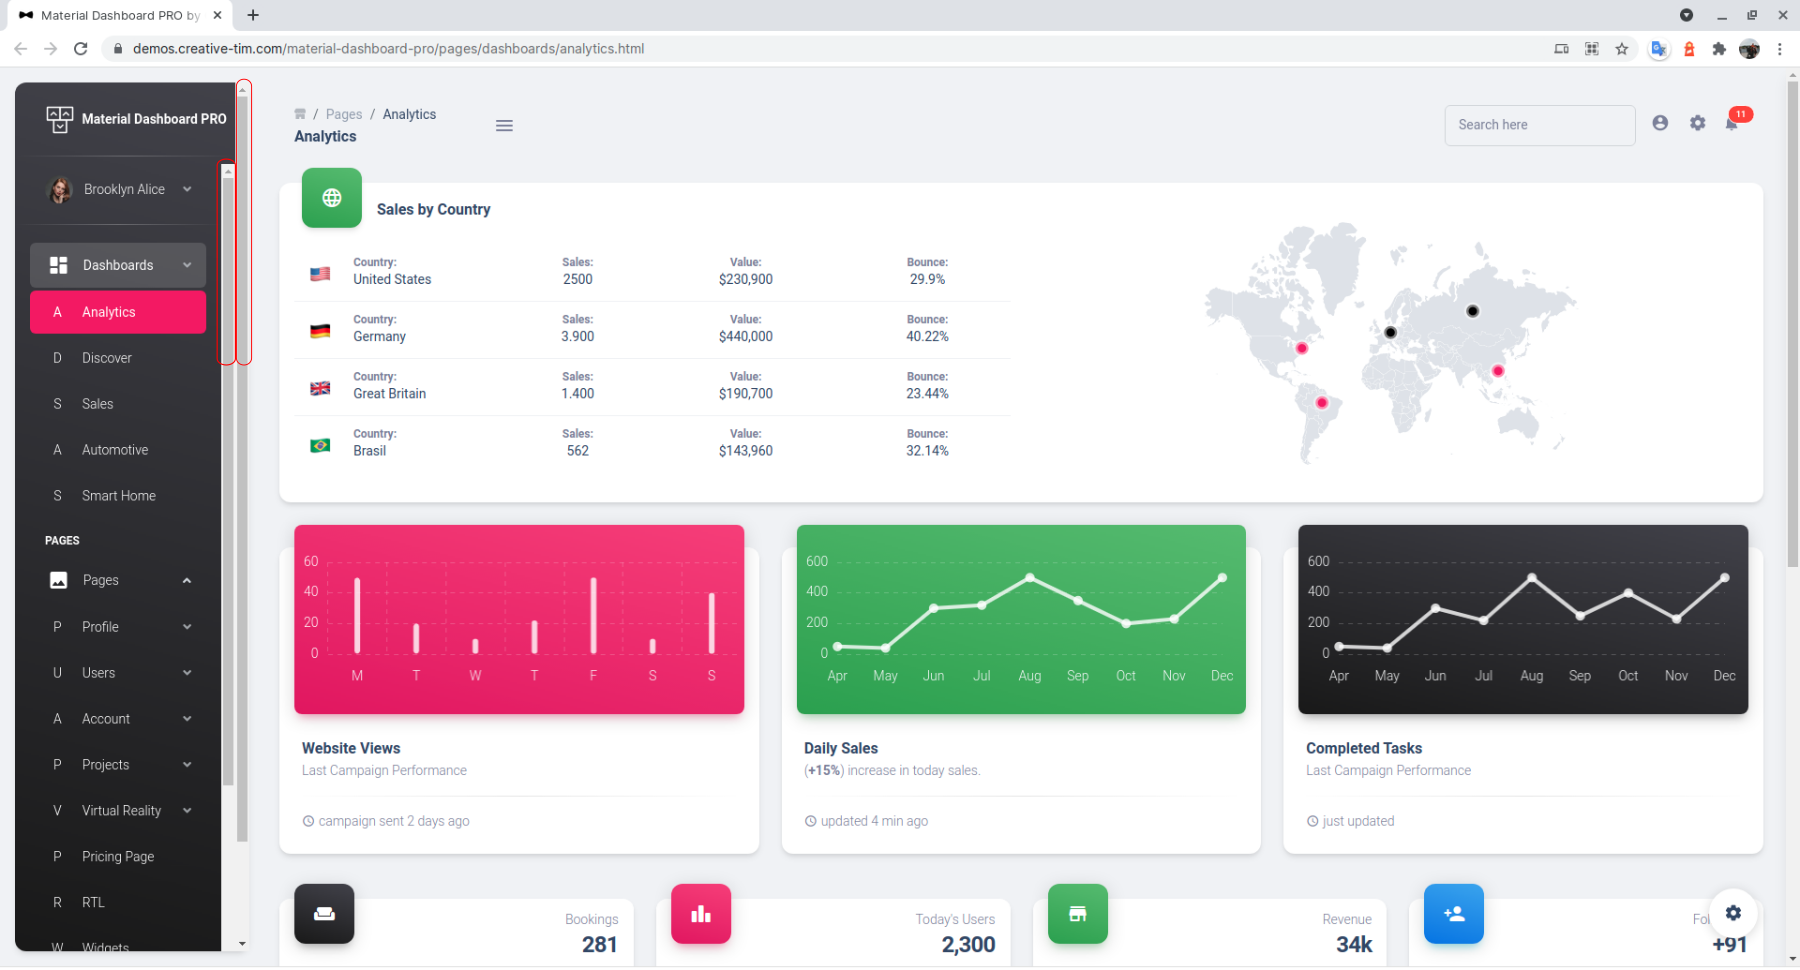Open the Pricing Page sidebar link
Screen dimensions: 1800x970
tap(118, 857)
